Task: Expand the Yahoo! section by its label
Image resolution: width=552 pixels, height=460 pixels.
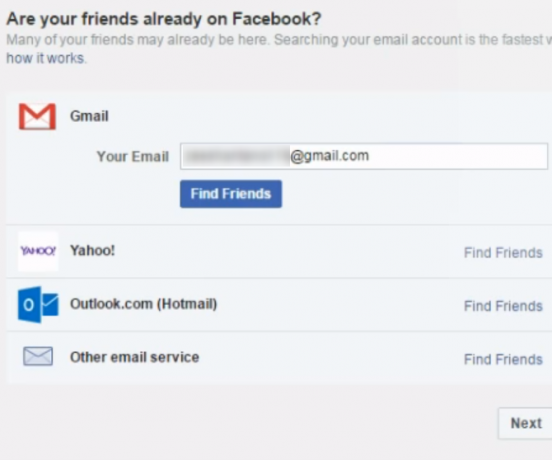Action: tap(93, 251)
